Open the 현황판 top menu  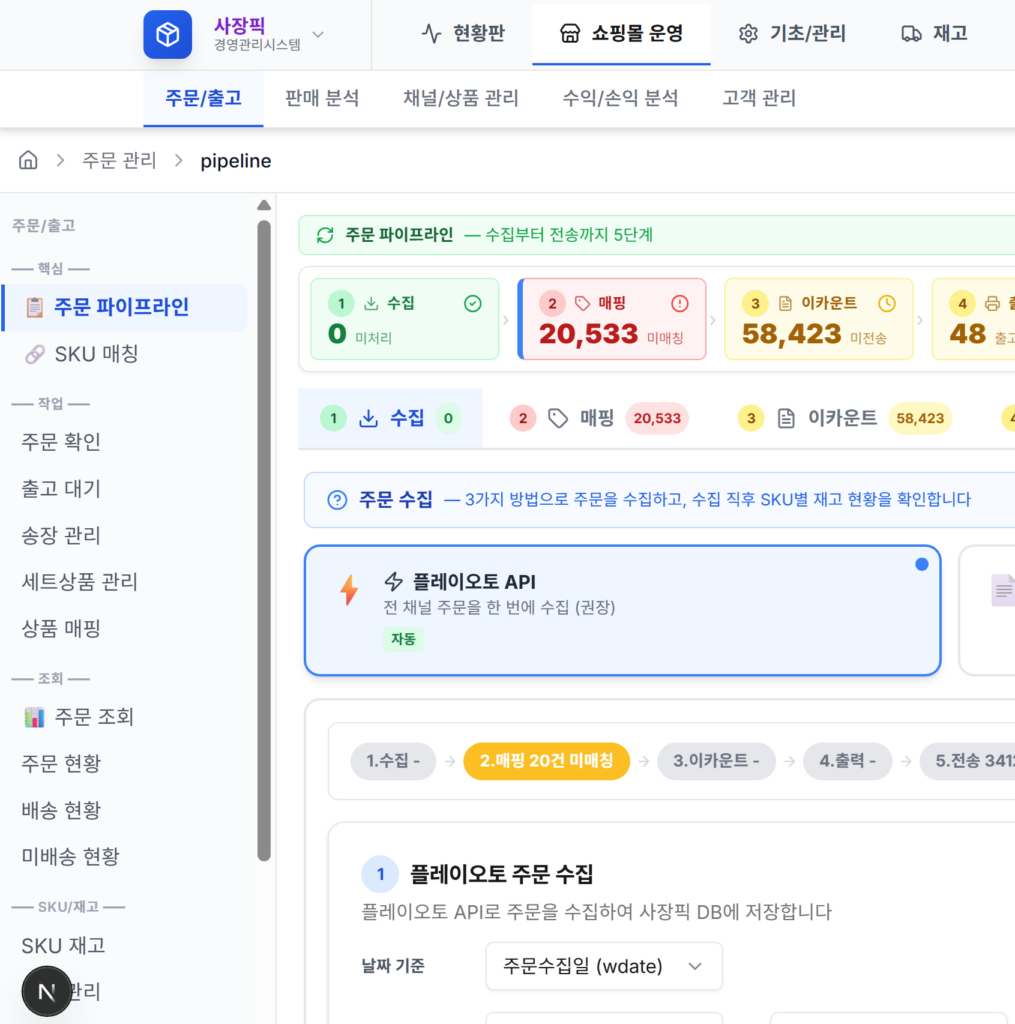click(x=462, y=34)
